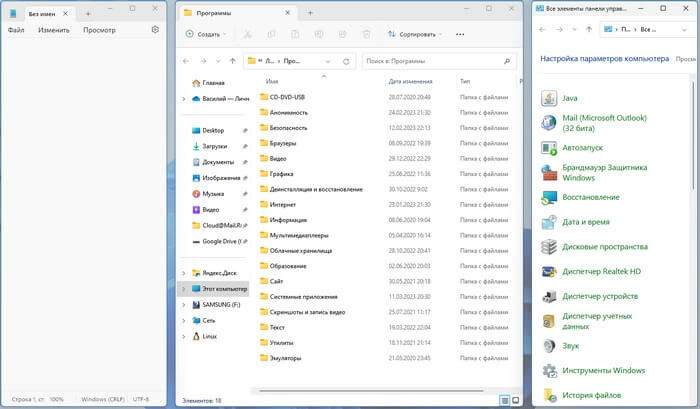
Task: Click the search field in Программы
Action: [435, 60]
